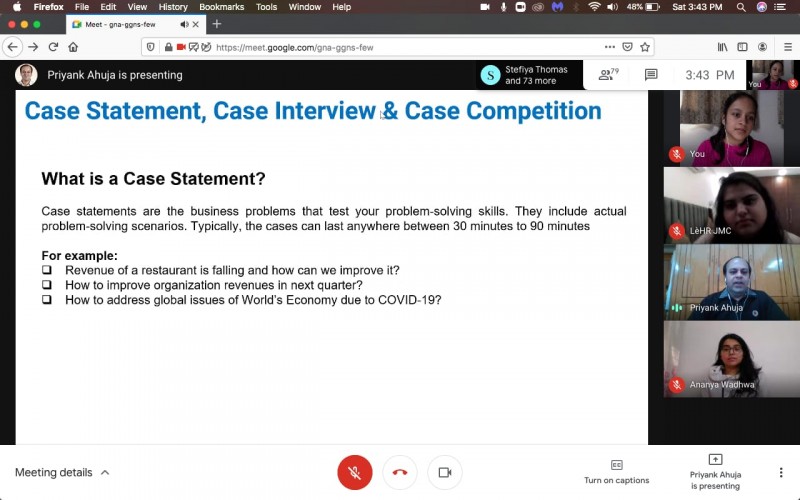Click presenter avatar beside Priyank Ahuja is presenting
Viewport: 800px width, 500px height.
(x=26, y=75)
